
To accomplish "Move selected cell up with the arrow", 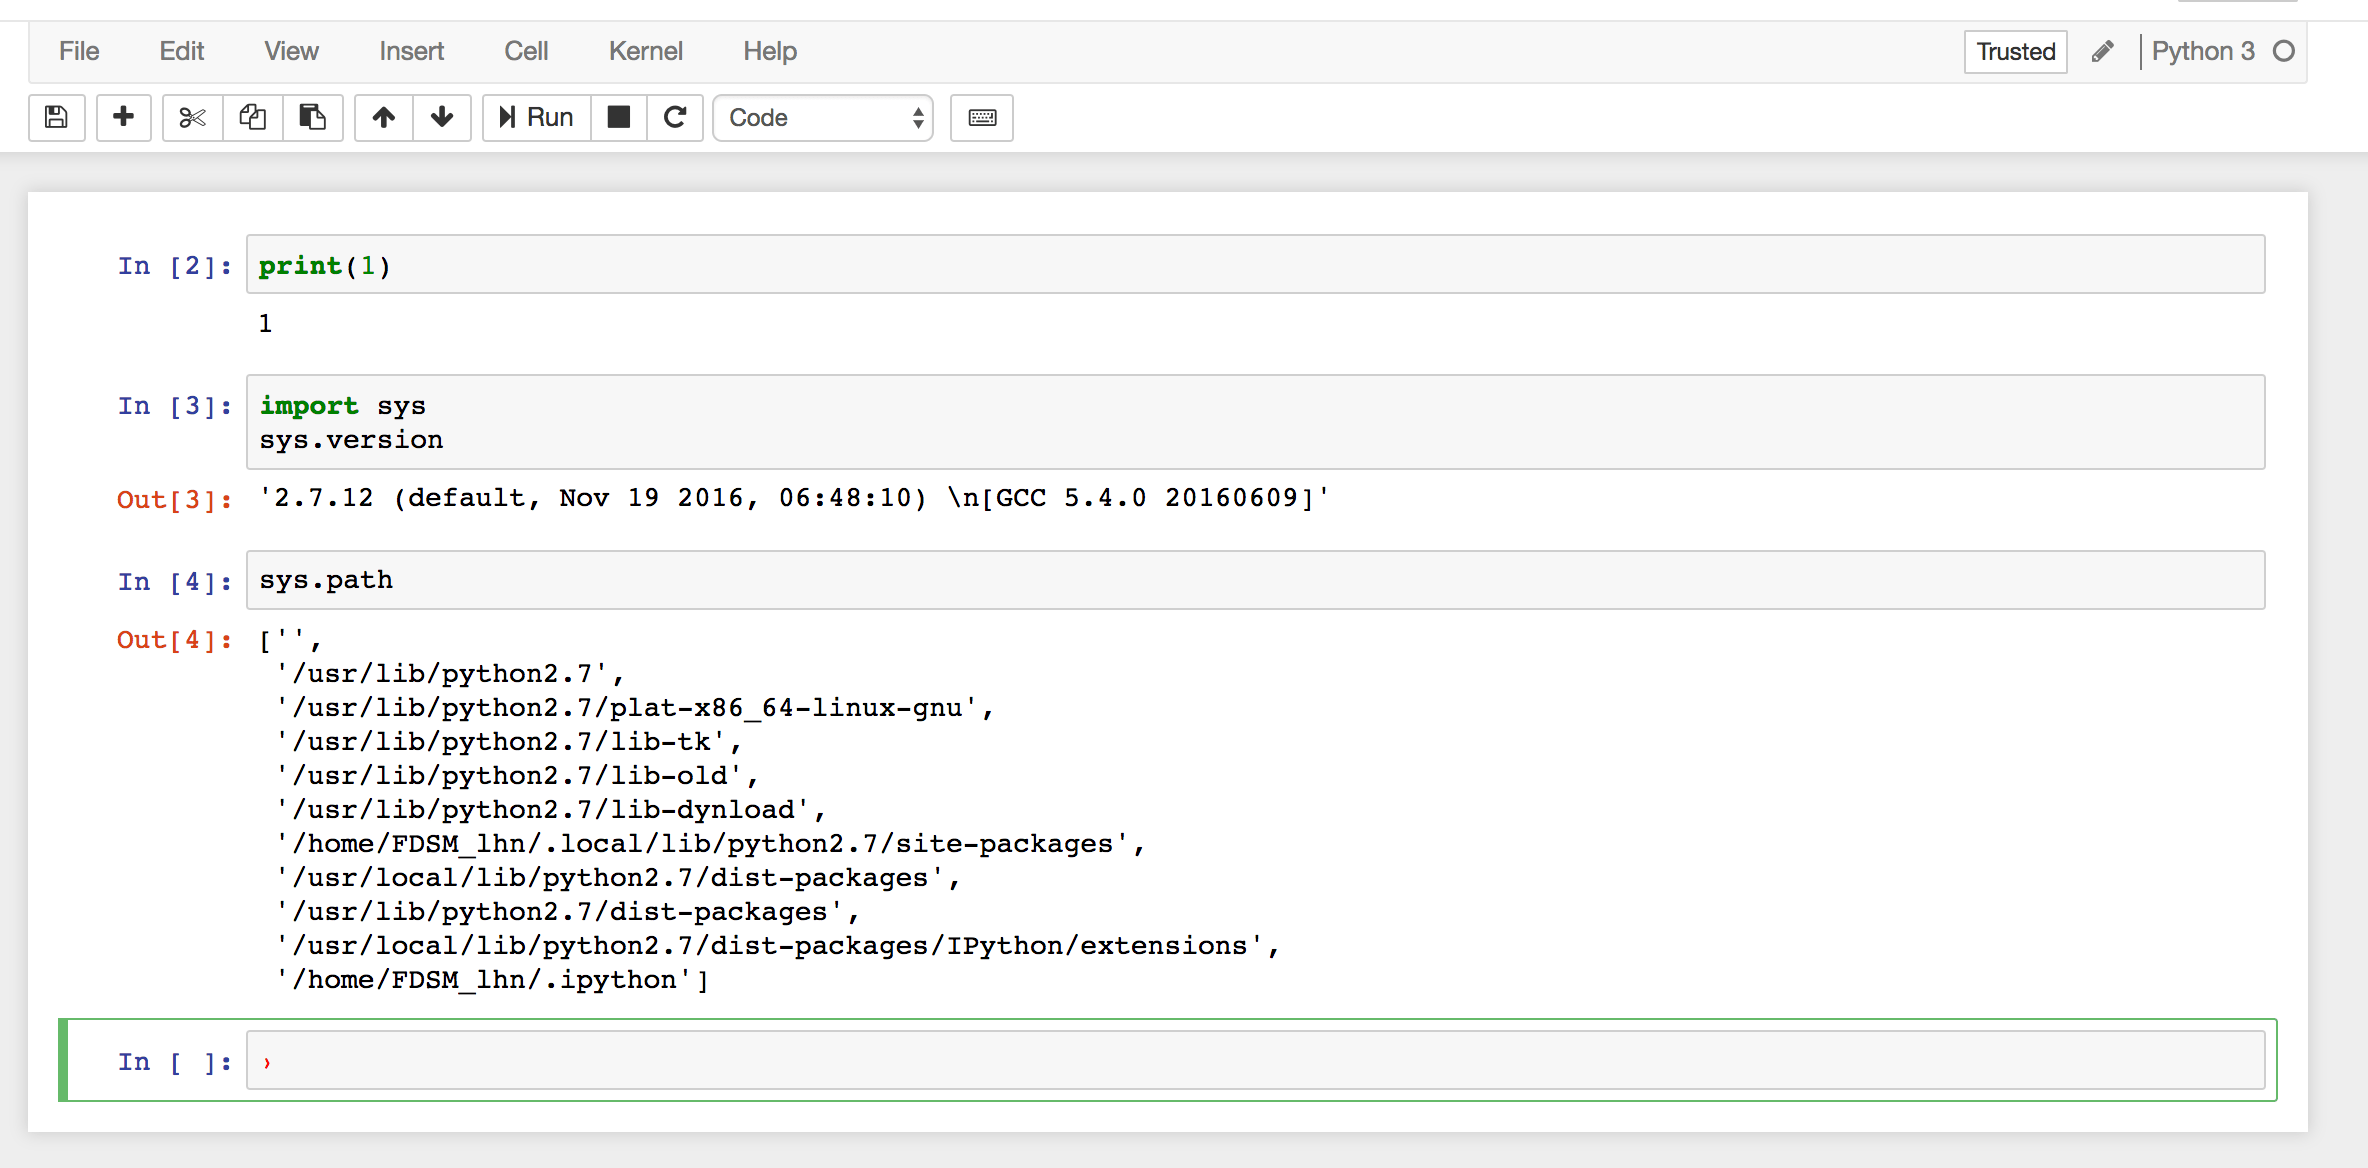I will tap(384, 118).
